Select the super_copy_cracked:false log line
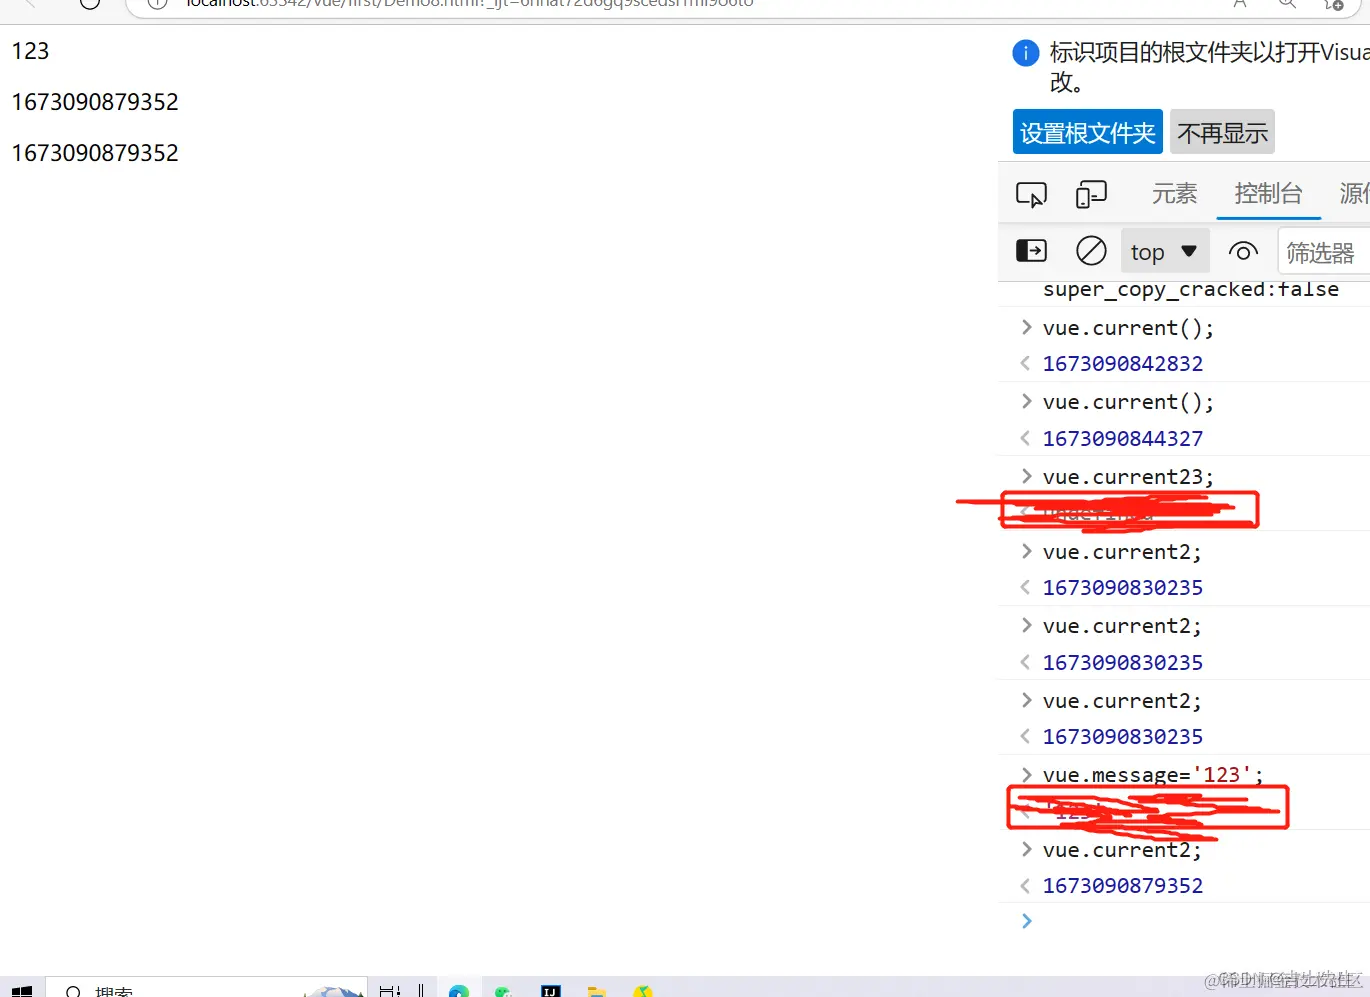Image resolution: width=1370 pixels, height=997 pixels. (x=1190, y=289)
